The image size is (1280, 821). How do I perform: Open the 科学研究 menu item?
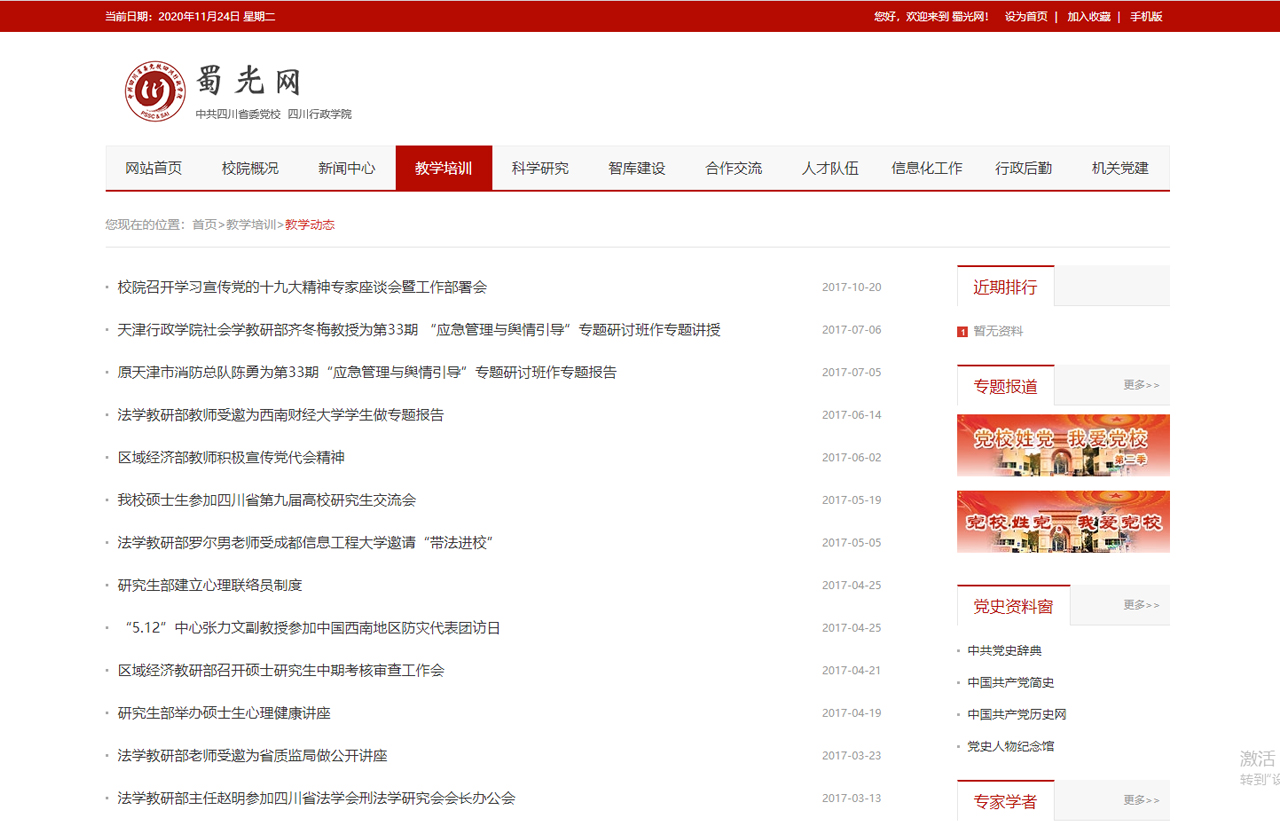point(540,168)
